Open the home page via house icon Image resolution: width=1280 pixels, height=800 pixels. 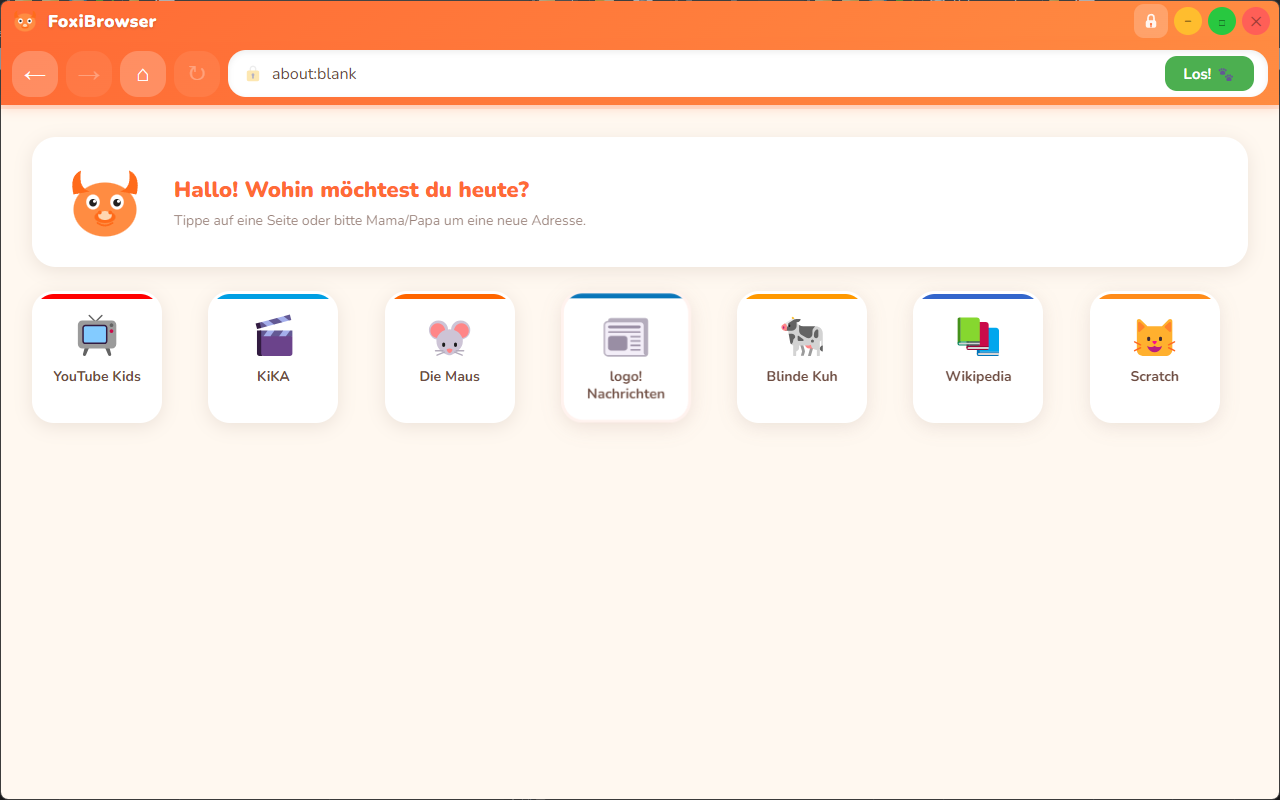[143, 74]
